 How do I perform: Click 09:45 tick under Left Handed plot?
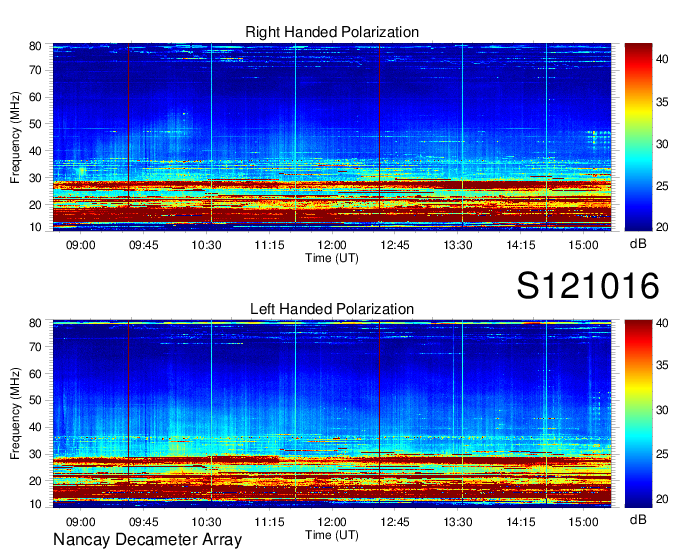(144, 522)
